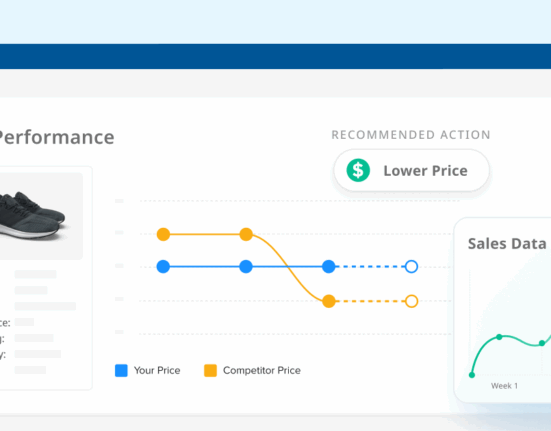Click the Week 1 green sales data point
The image size is (551, 431).
(x=472, y=375)
